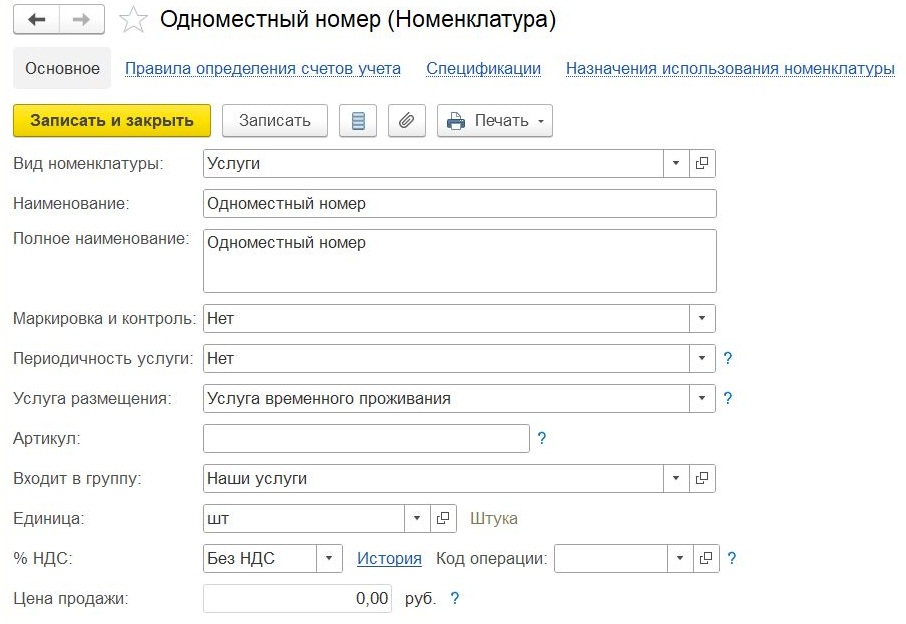The image size is (906, 624).
Task: Focus the Цена продажи amount field
Action: (297, 598)
